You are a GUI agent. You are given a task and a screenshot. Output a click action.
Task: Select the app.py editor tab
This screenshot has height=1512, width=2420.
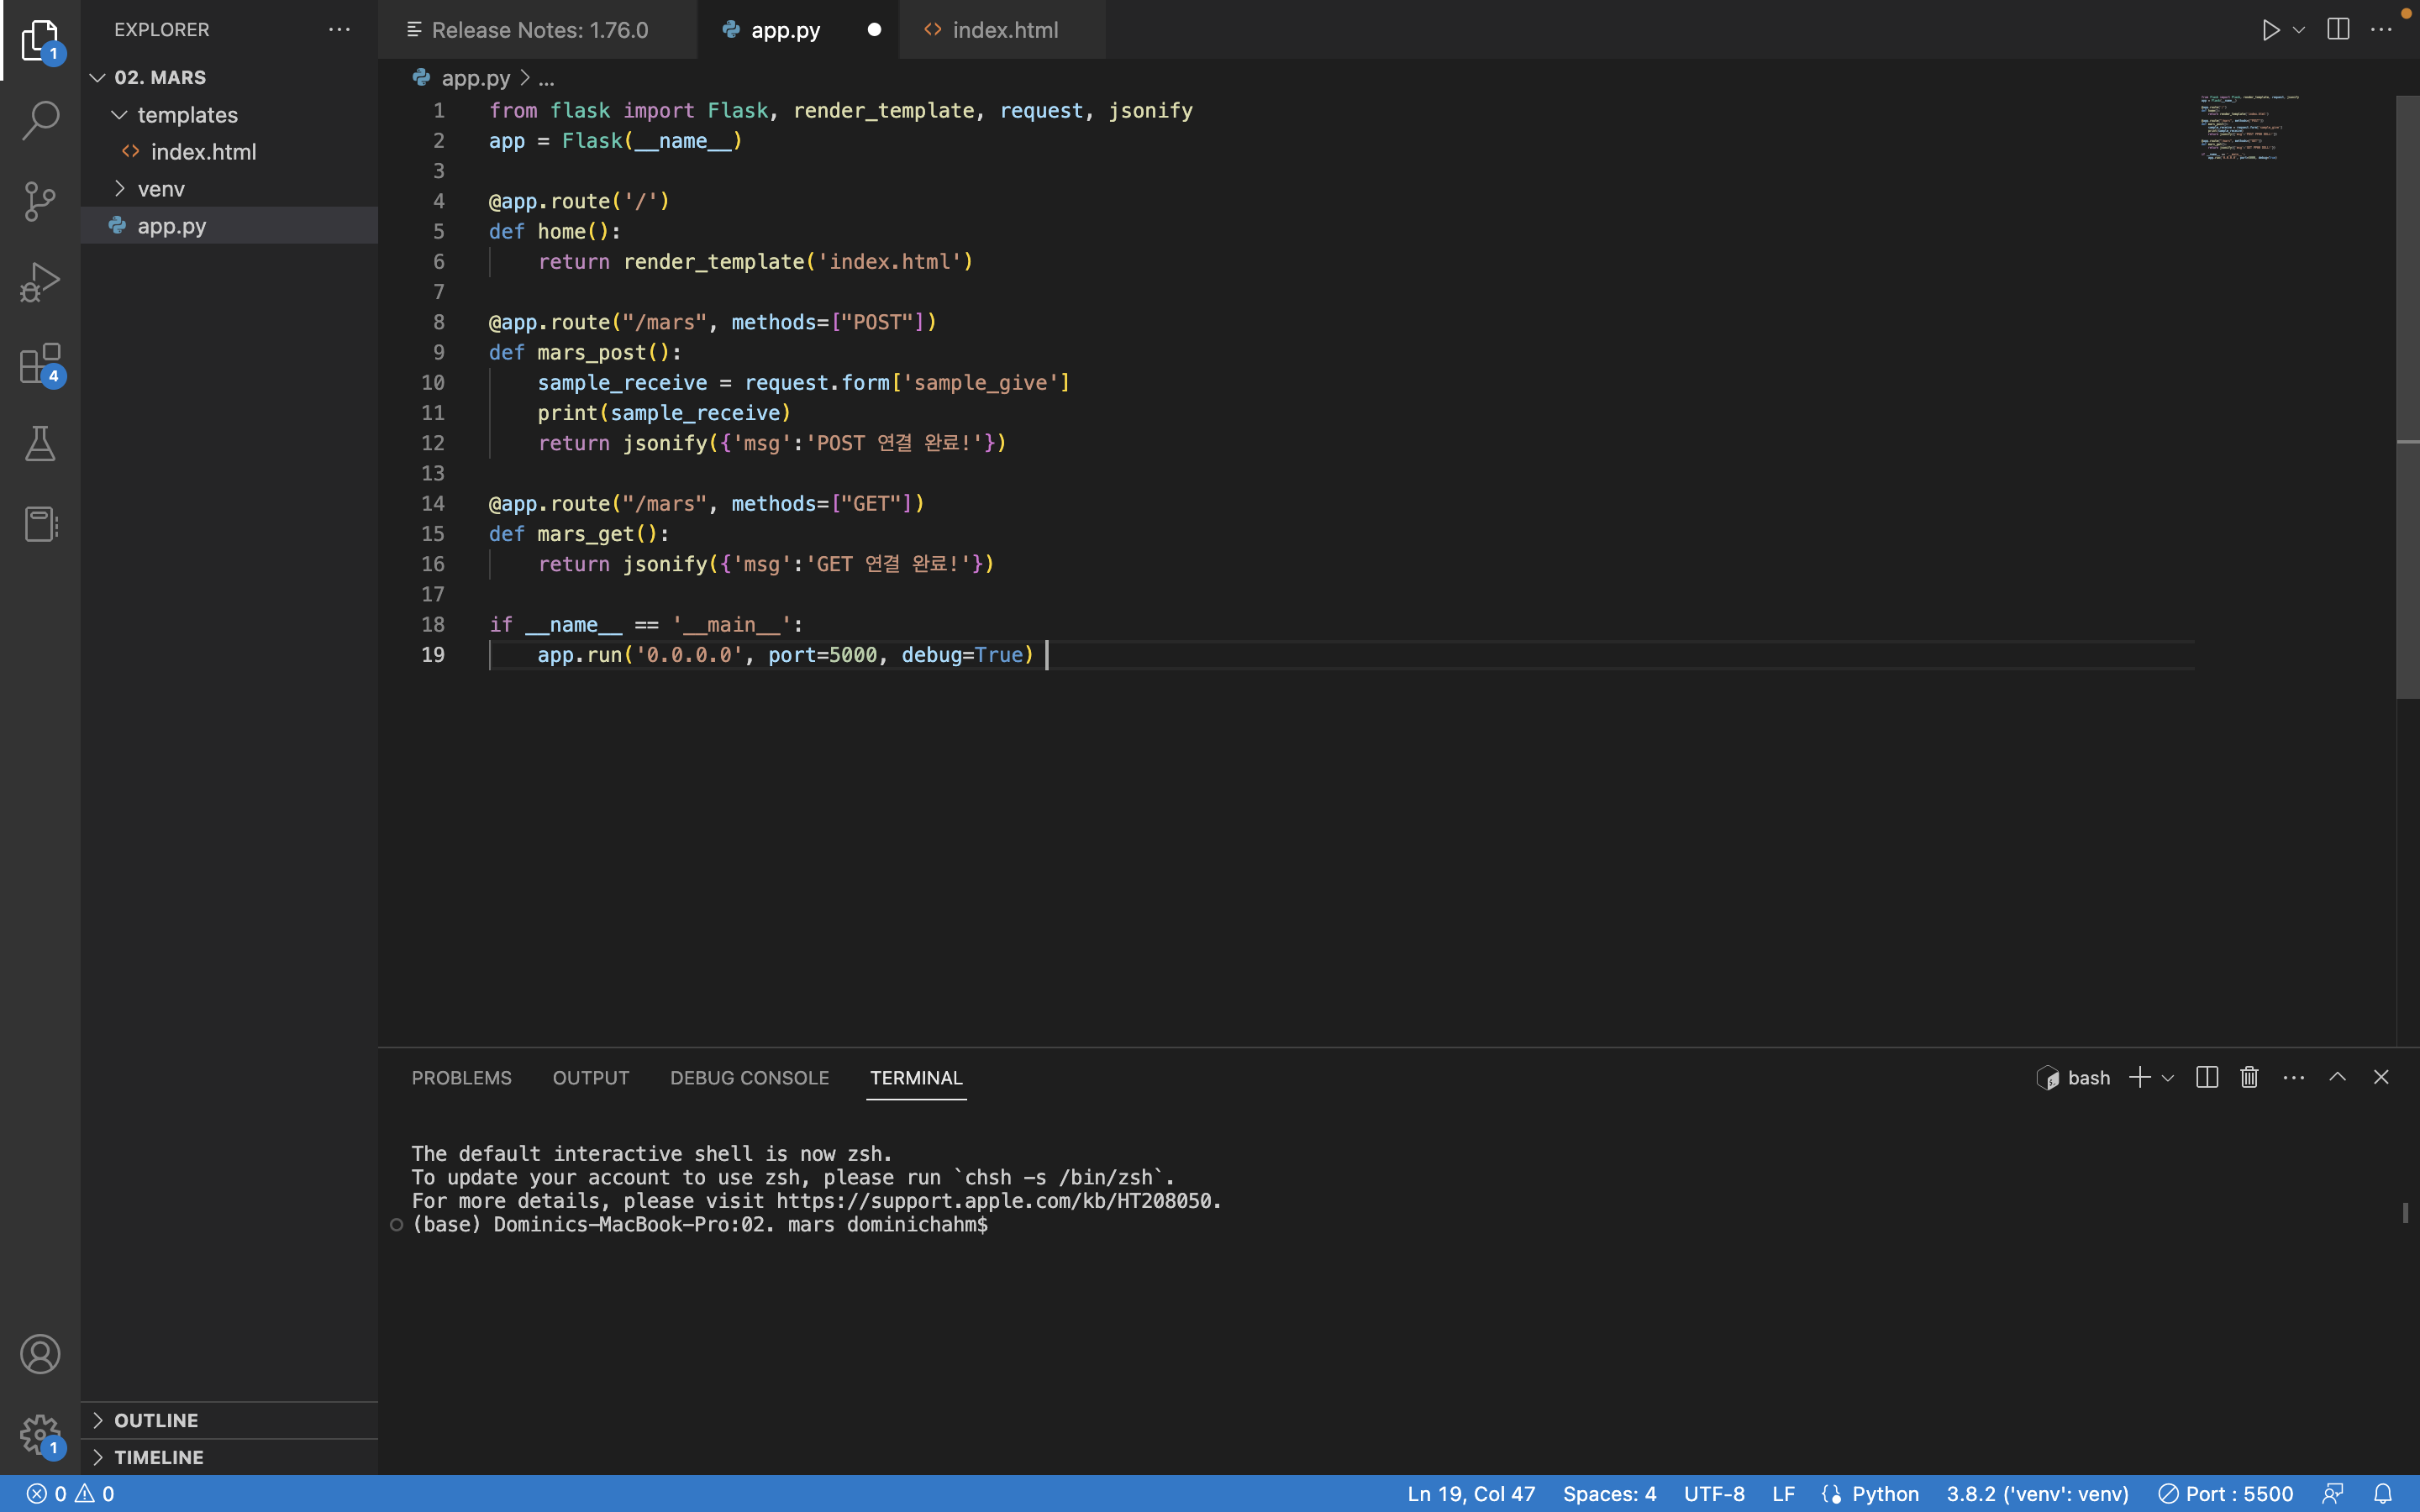798,30
